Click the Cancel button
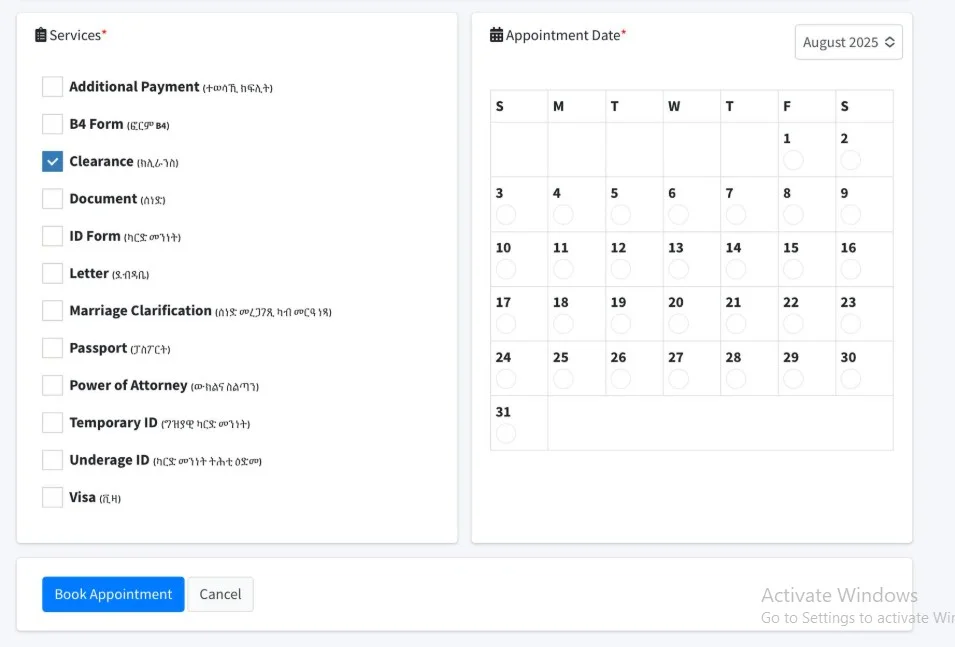Screen dimensions: 955x647 220,594
